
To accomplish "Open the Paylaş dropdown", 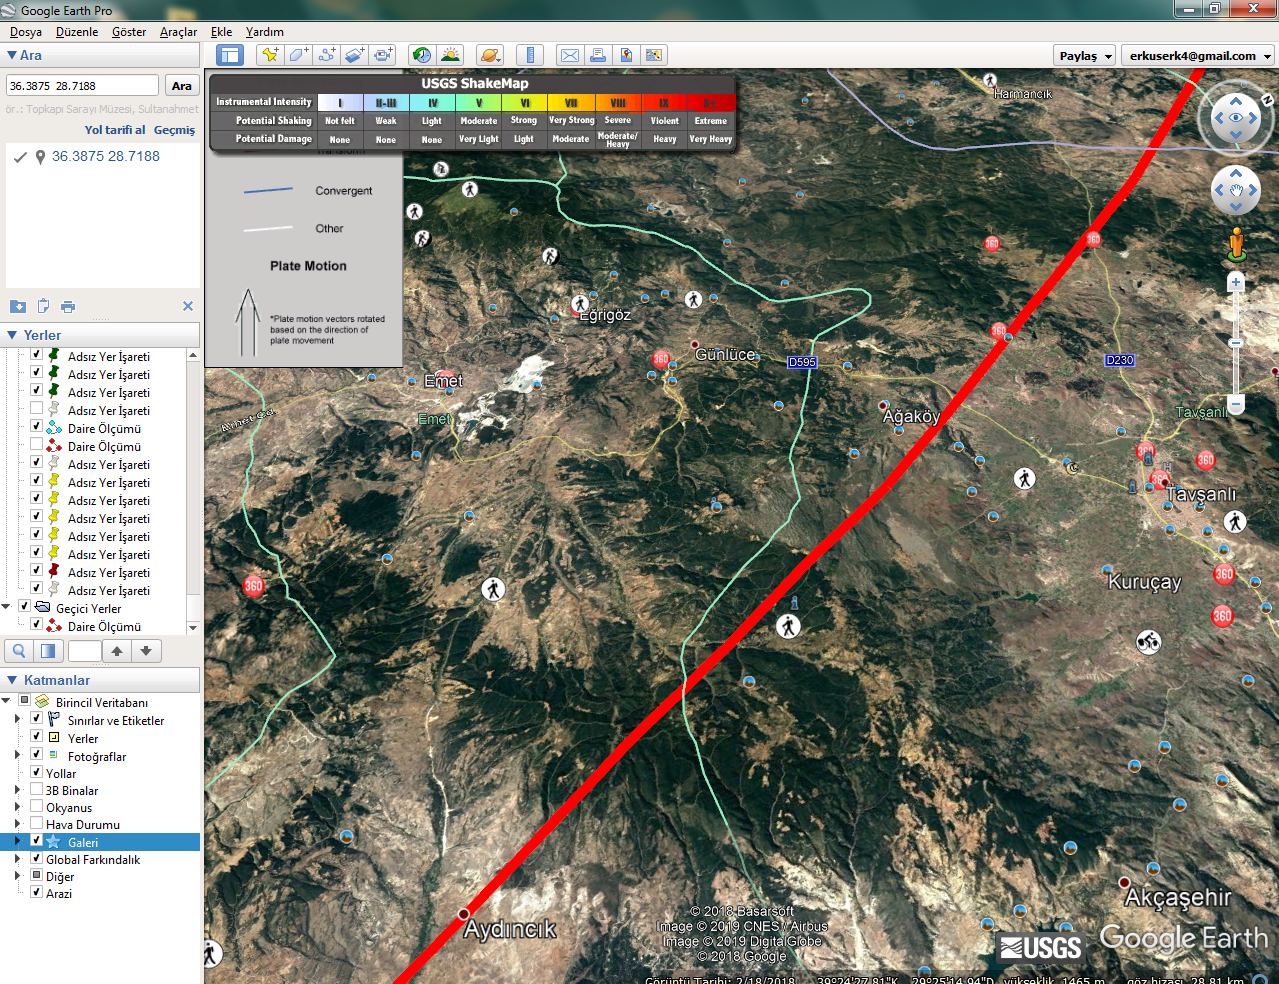I will click(1085, 56).
